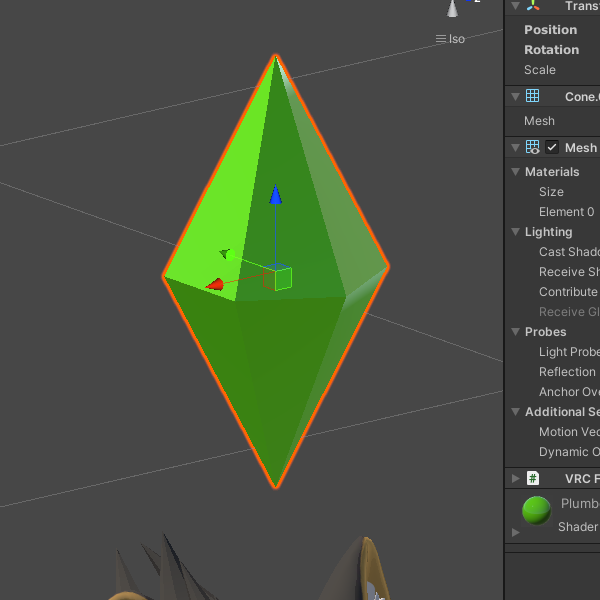Viewport: 600px width, 600px height.
Task: Toggle the Mesh Renderer enabled checkbox
Action: 552,147
